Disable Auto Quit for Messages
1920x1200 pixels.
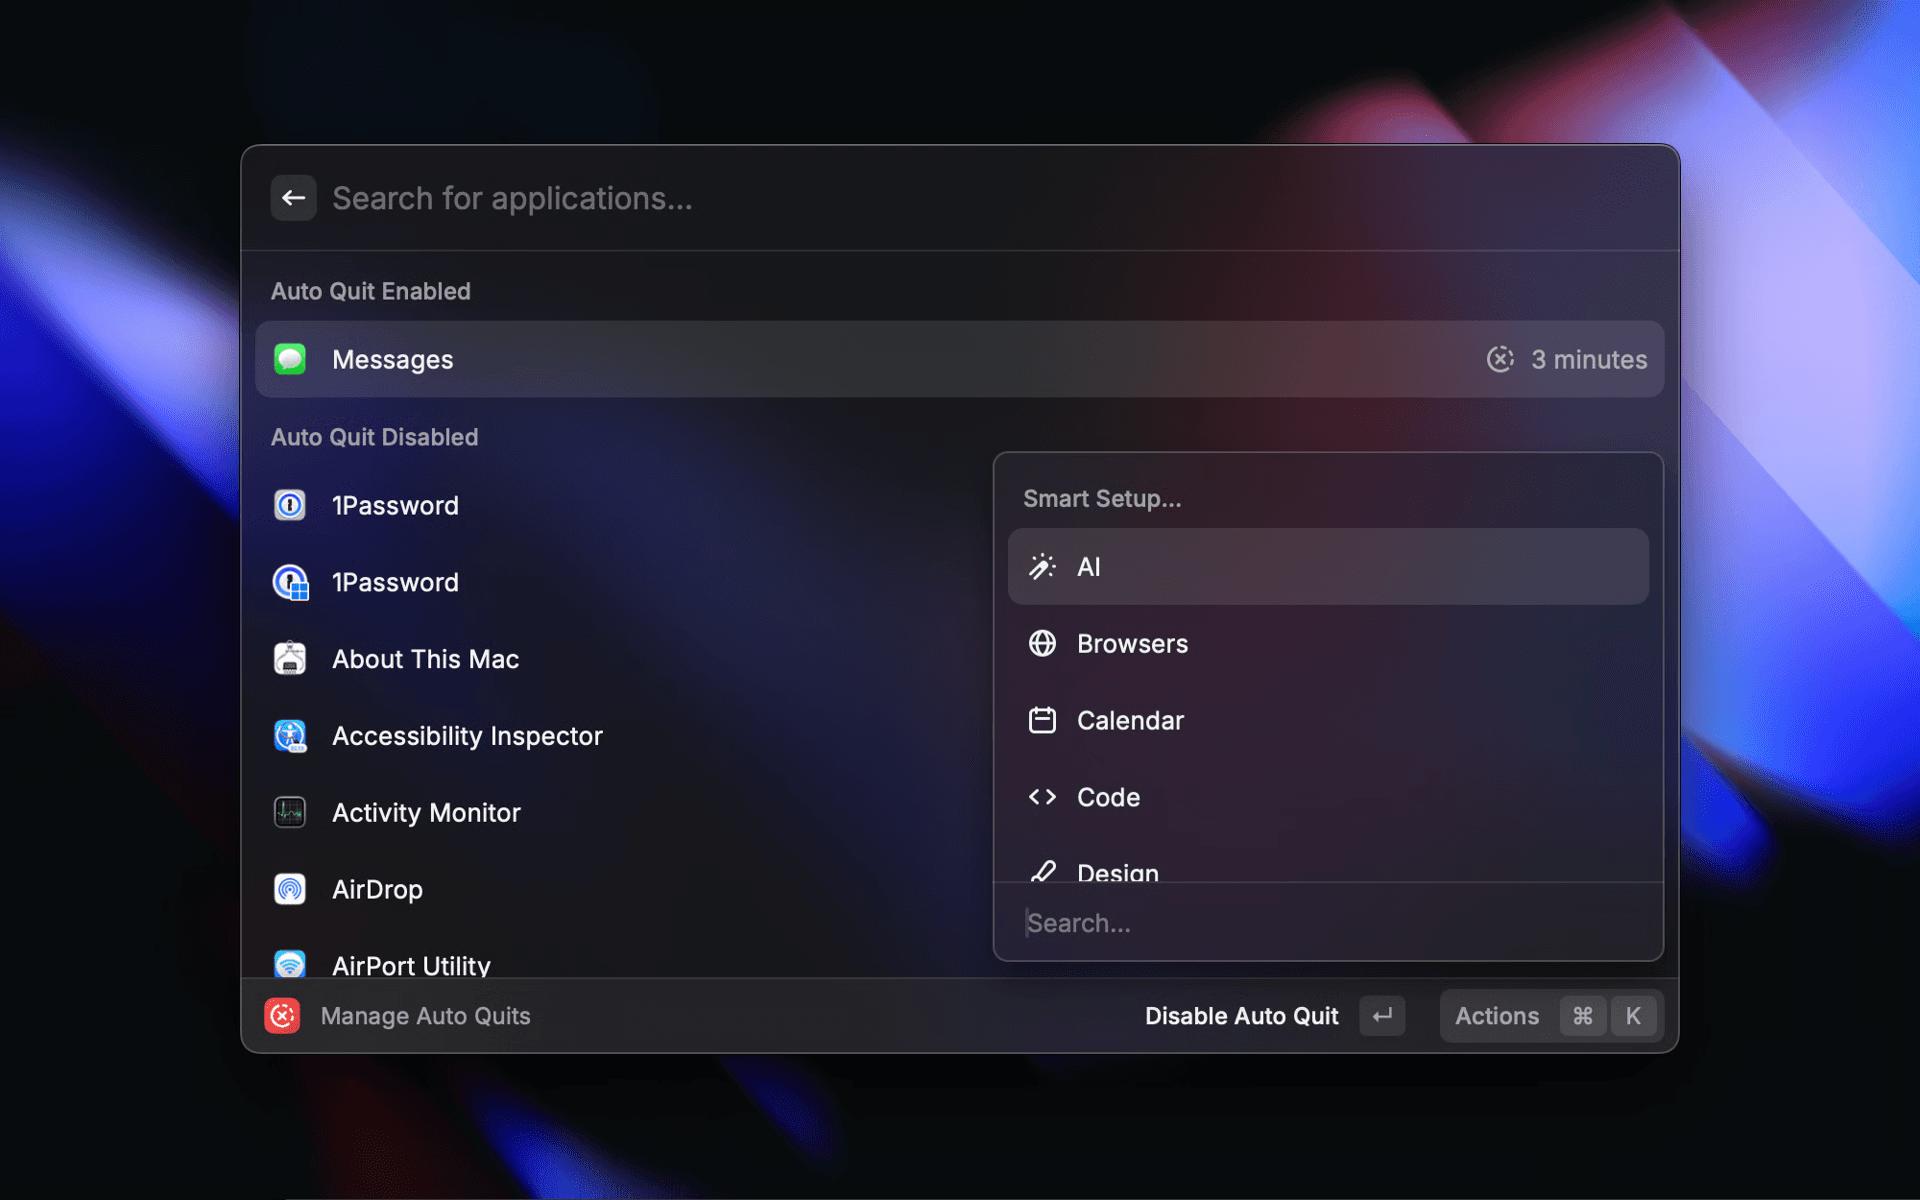(1241, 1015)
